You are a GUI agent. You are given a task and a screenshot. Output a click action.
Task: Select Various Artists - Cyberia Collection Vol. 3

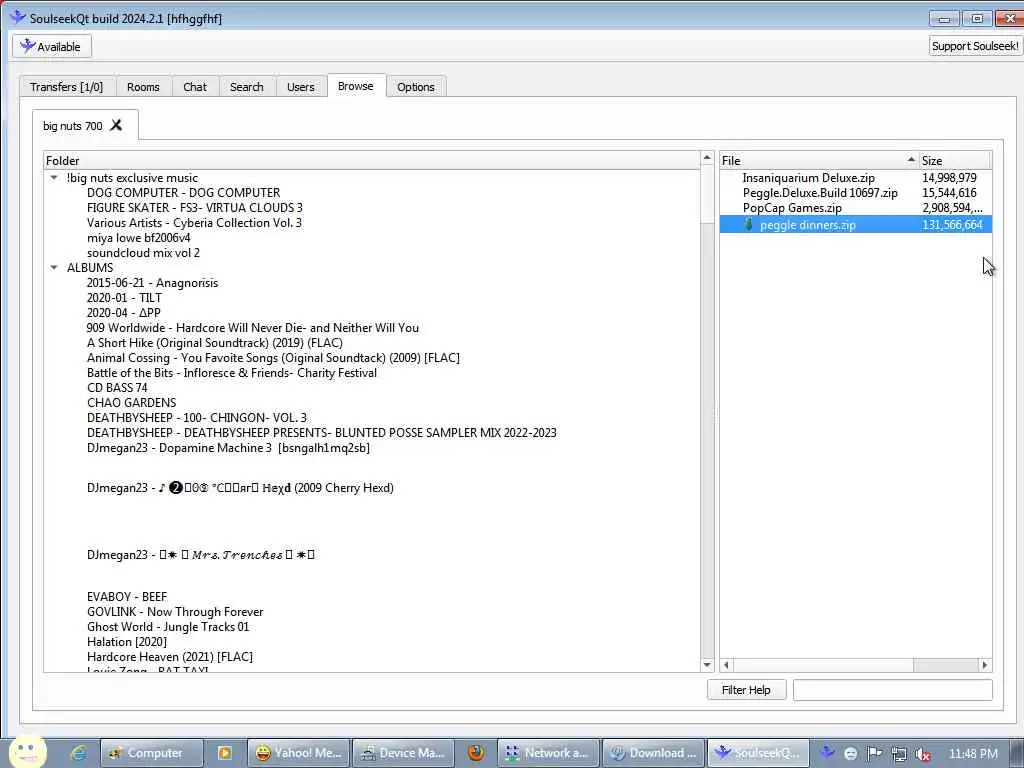(194, 223)
